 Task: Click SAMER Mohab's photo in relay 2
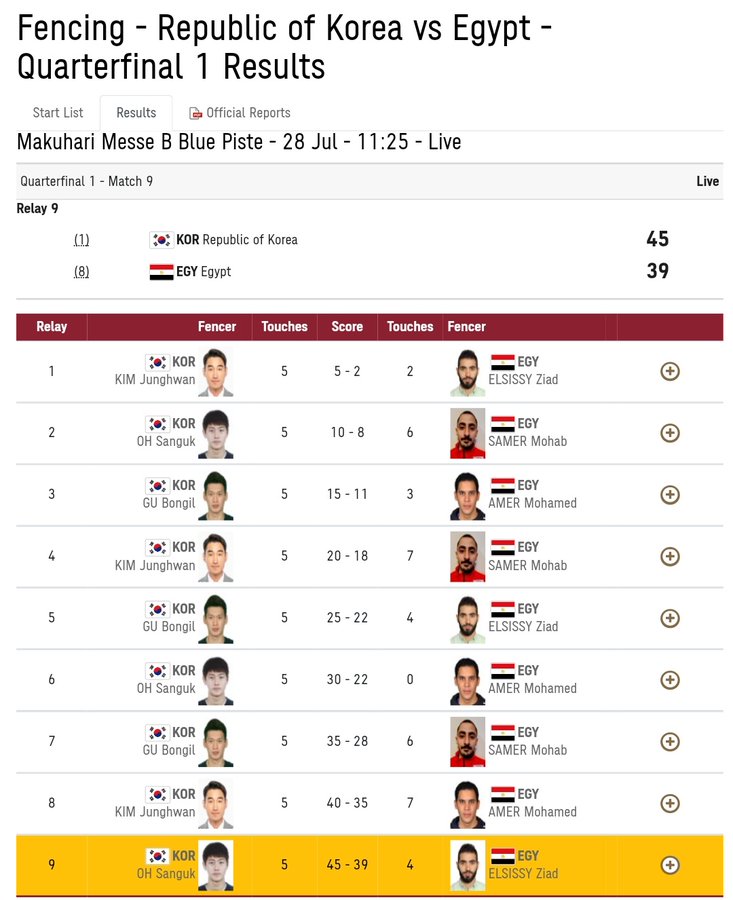[467, 433]
